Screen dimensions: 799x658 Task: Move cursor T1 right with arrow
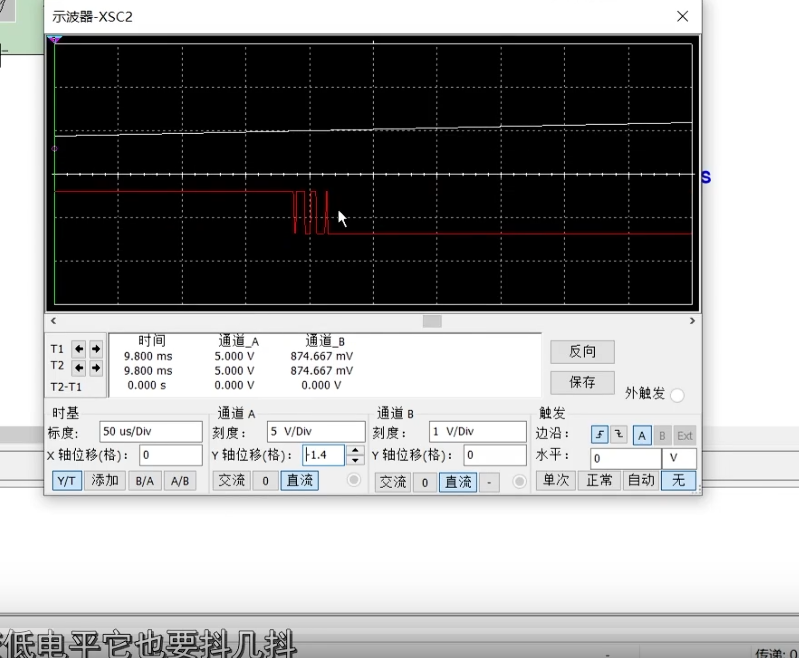tap(96, 349)
